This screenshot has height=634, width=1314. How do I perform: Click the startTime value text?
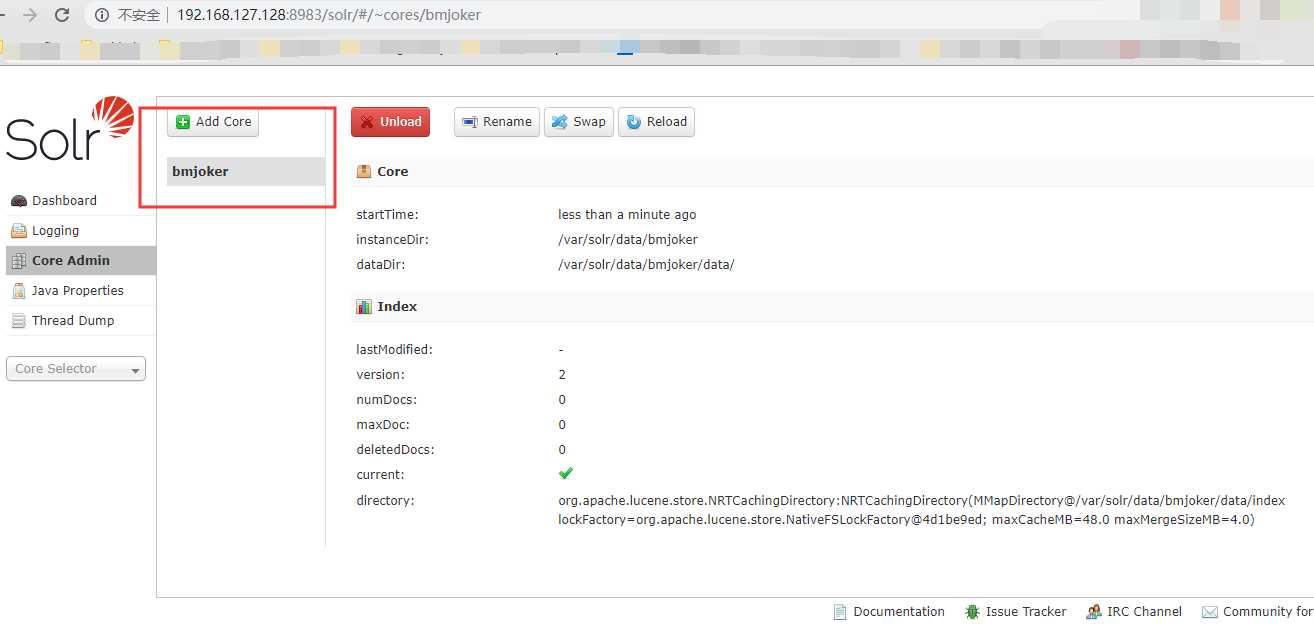coord(627,215)
